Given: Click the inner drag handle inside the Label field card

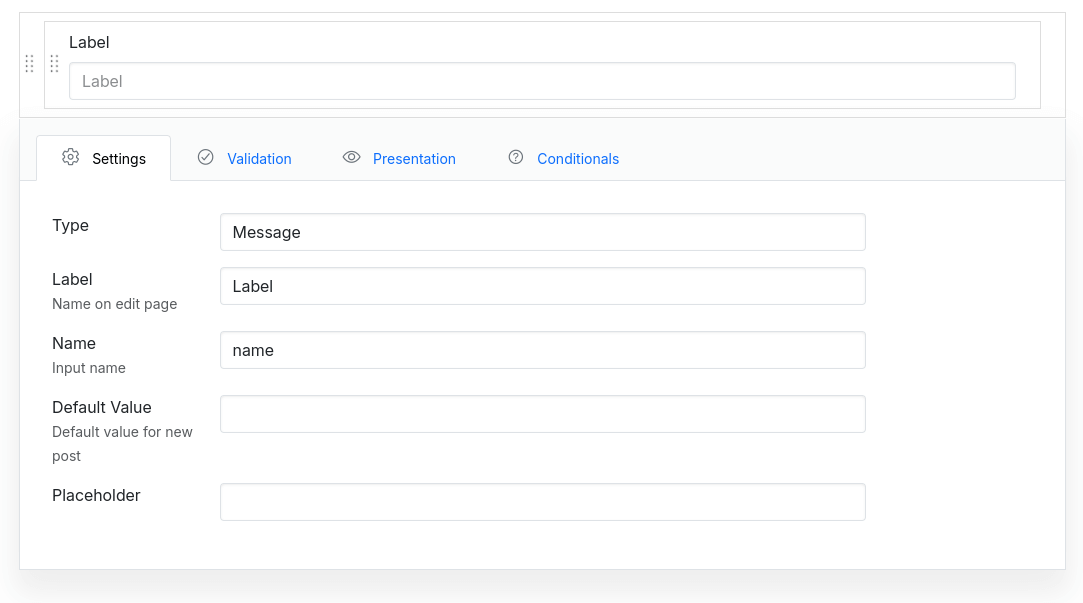Looking at the screenshot, I should 55,63.
